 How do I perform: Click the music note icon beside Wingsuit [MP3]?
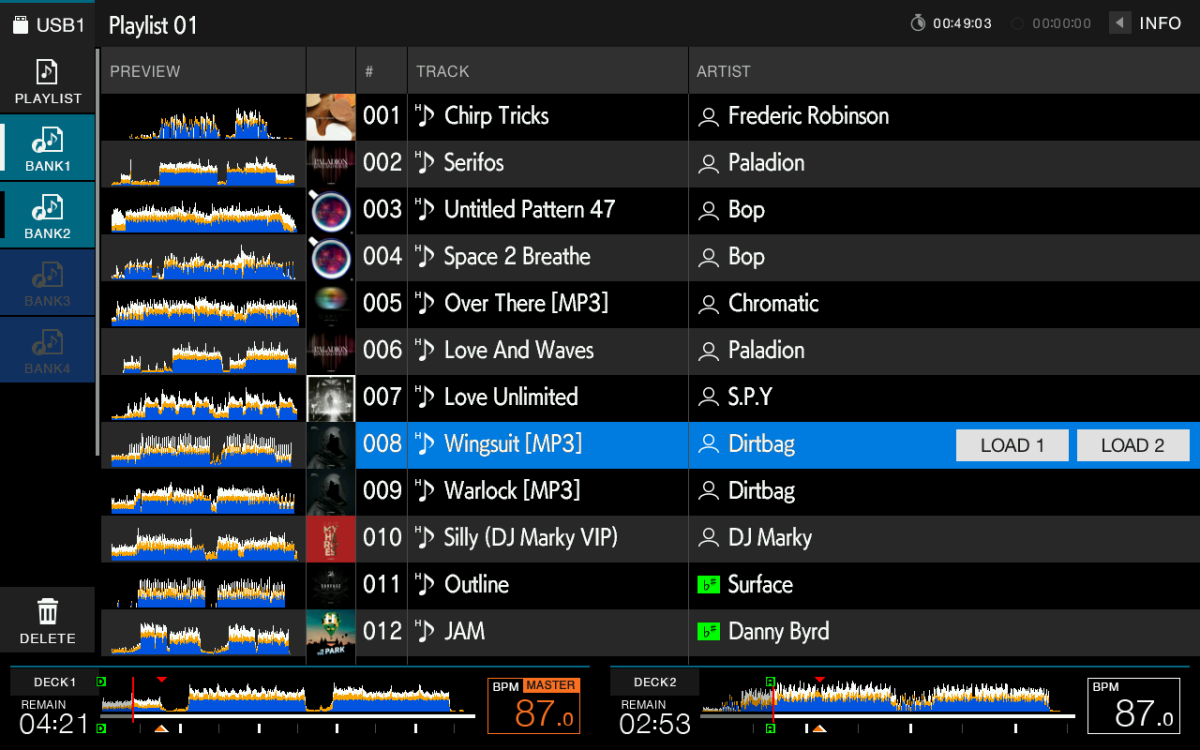[423, 444]
